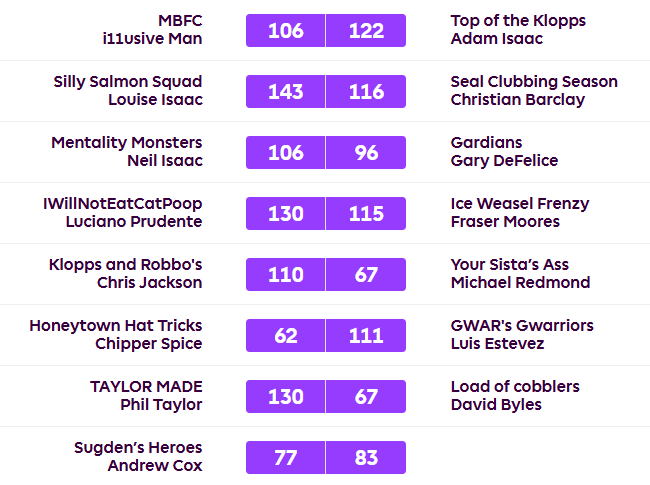Image resolution: width=650 pixels, height=485 pixels.
Task: Open the MBFC team entry
Action: [x=180, y=21]
